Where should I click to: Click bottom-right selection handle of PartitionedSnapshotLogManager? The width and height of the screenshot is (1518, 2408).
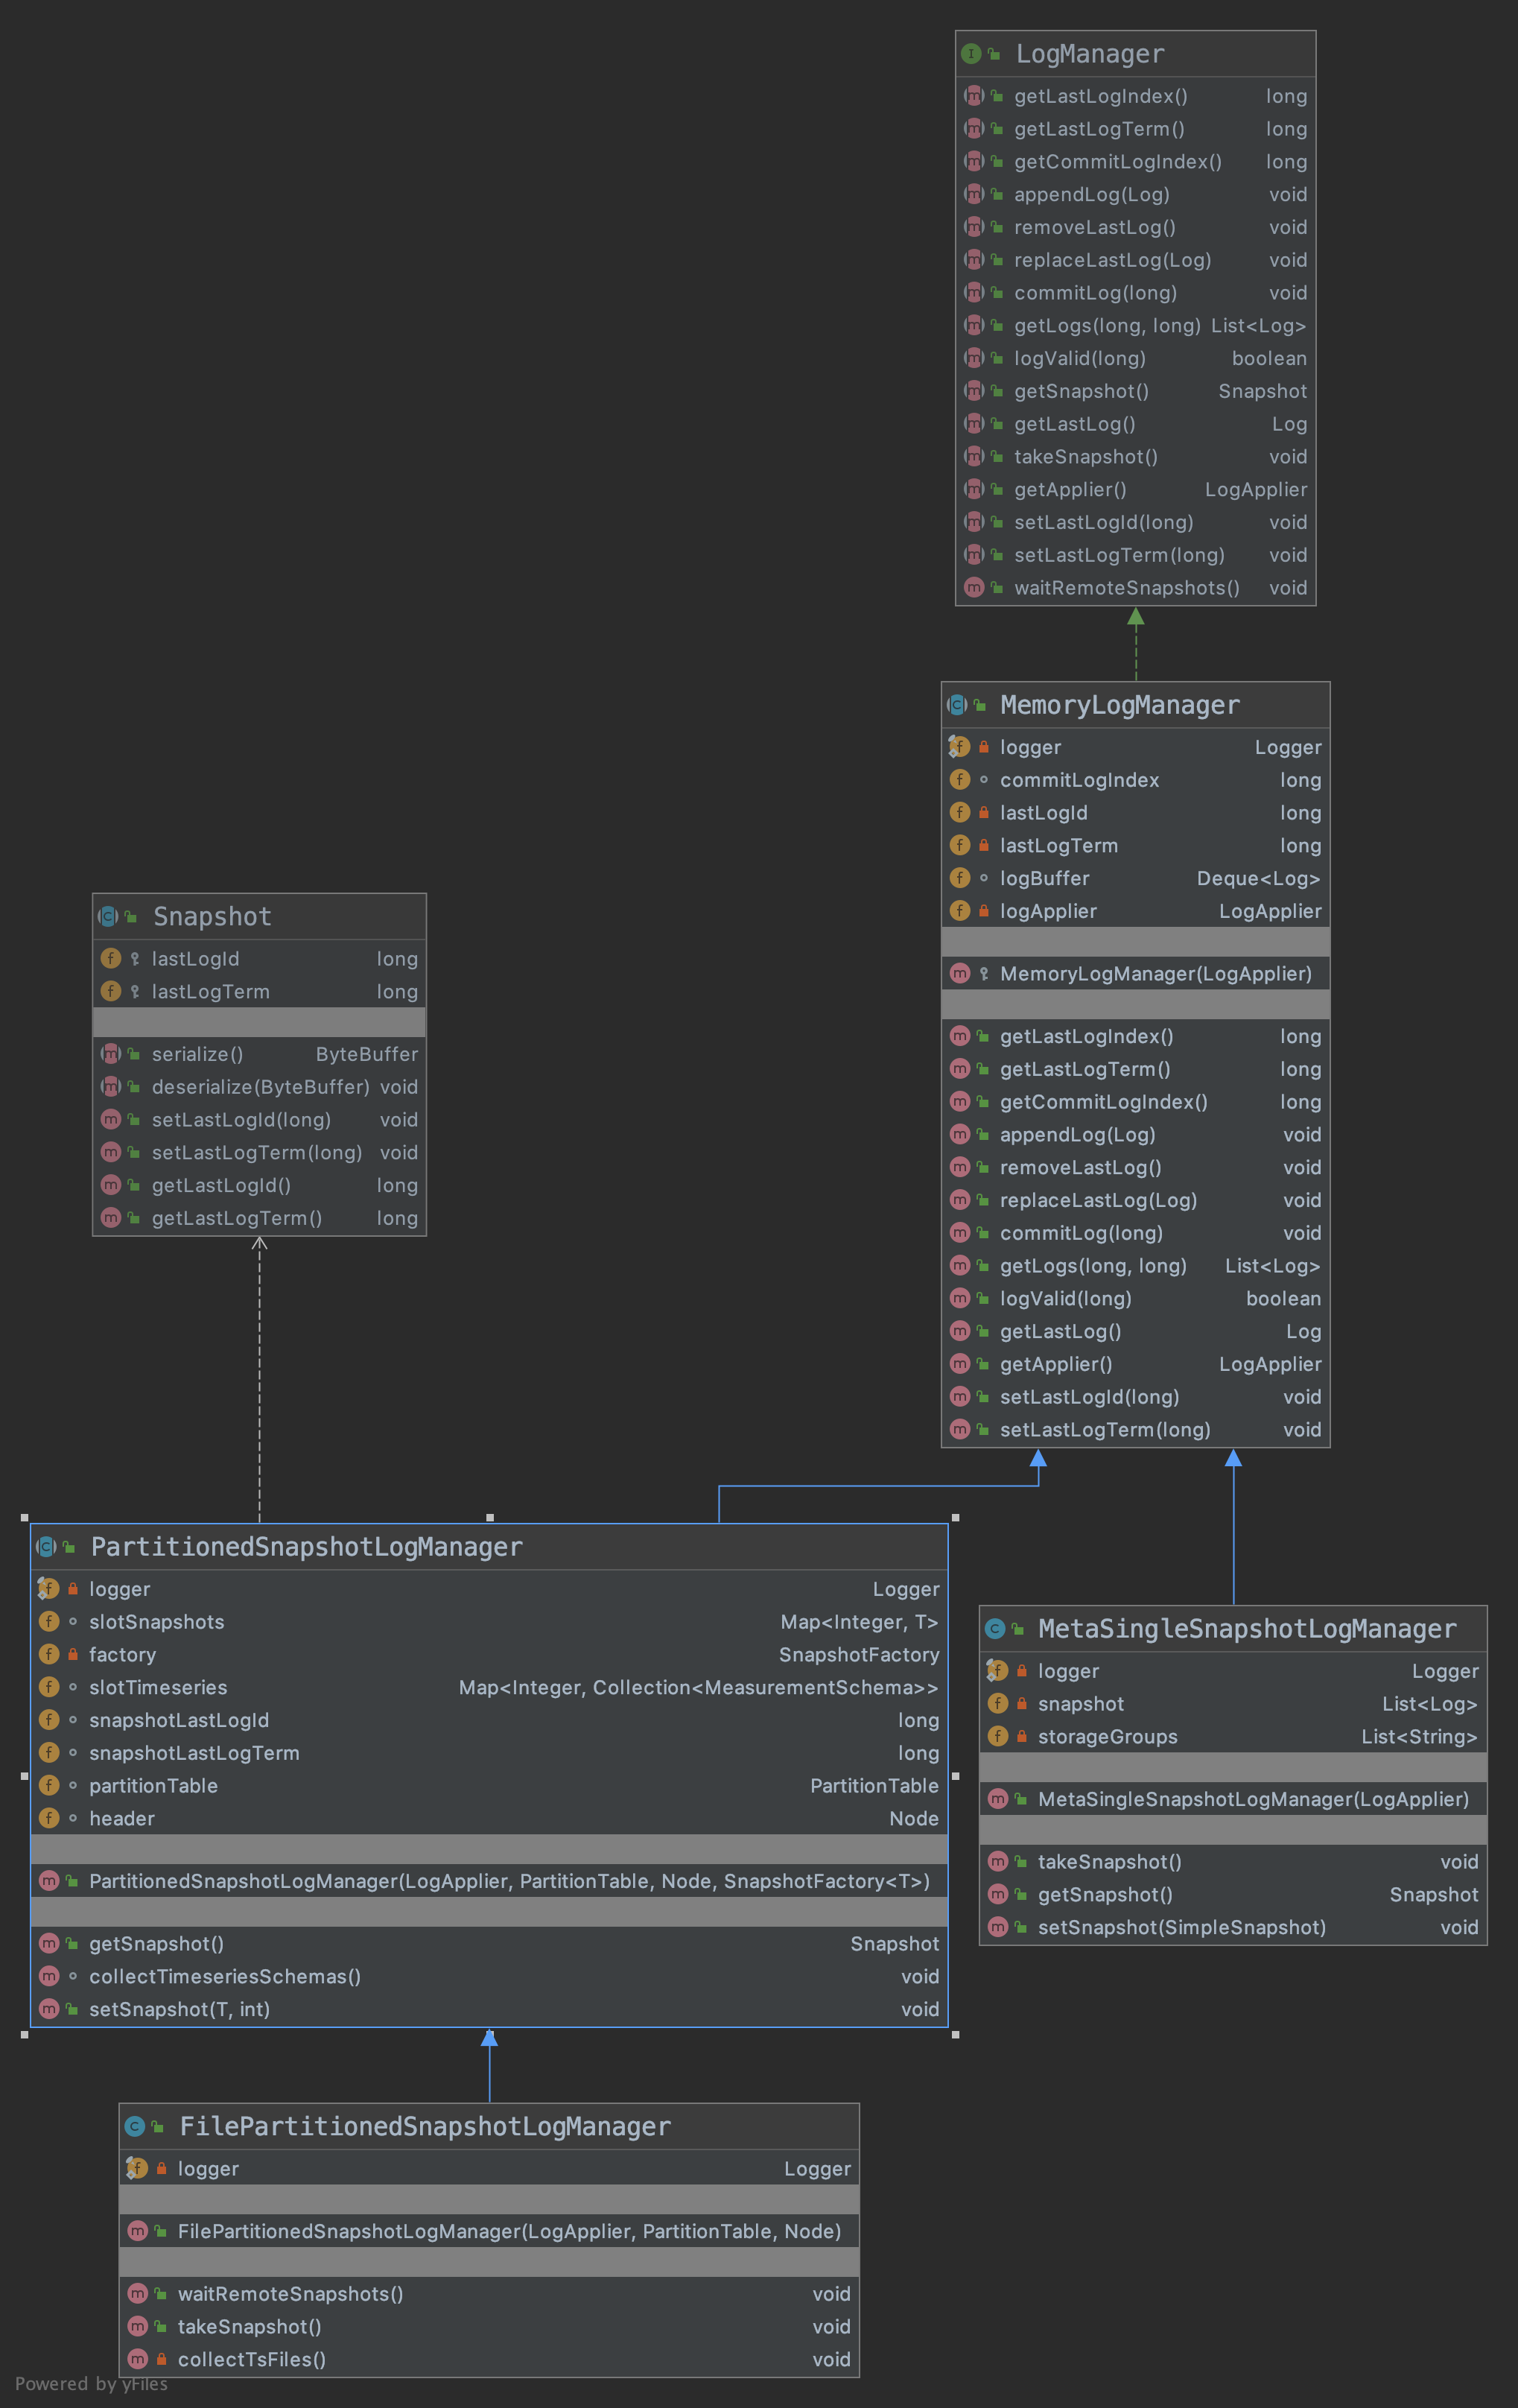pos(955,2035)
